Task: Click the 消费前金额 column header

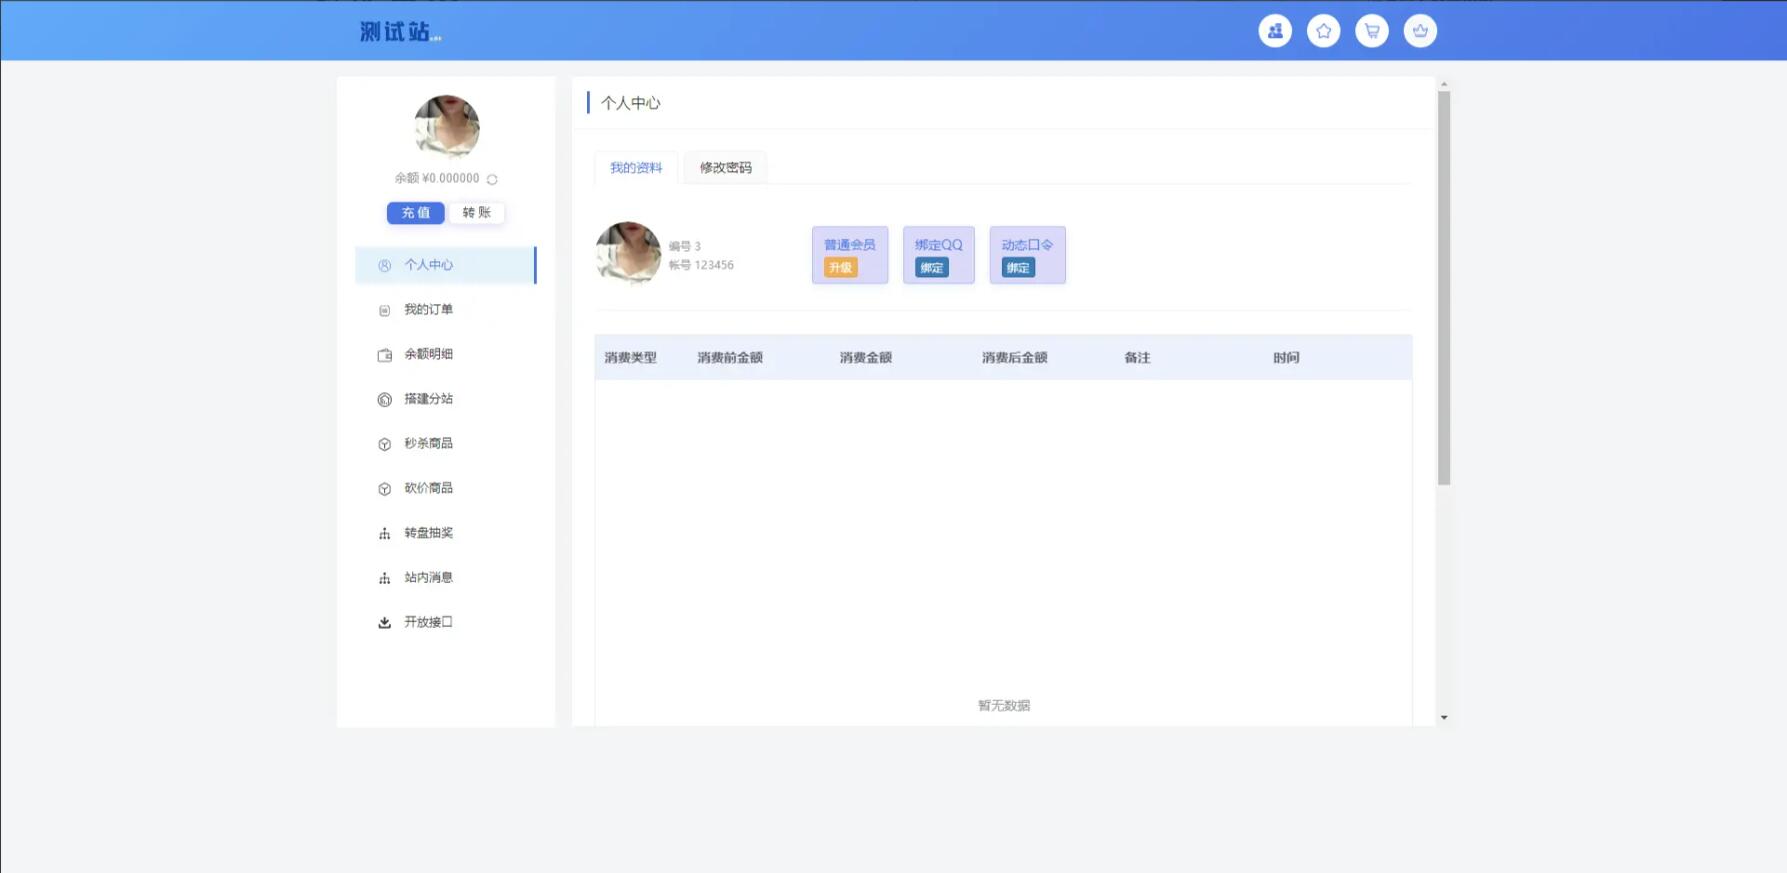Action: pyautogui.click(x=730, y=358)
